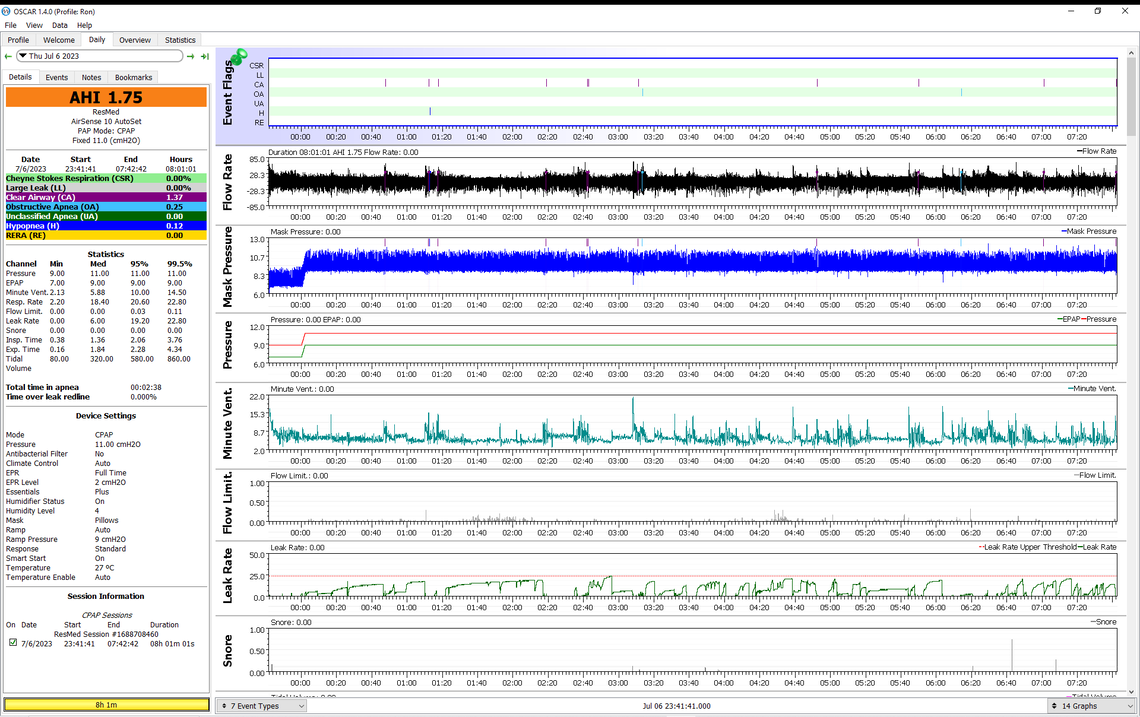This screenshot has width=1140, height=717.
Task: Click the Clear Airway (CA) row
Action: coord(106,197)
